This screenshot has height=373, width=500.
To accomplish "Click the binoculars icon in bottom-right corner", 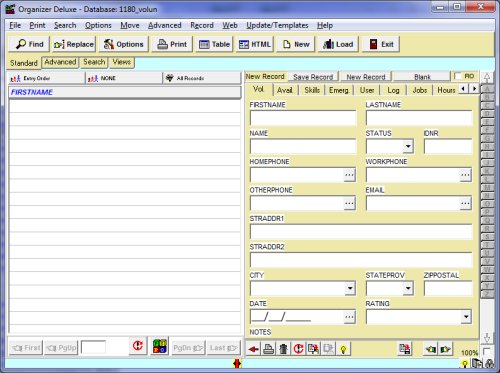I will [490, 364].
